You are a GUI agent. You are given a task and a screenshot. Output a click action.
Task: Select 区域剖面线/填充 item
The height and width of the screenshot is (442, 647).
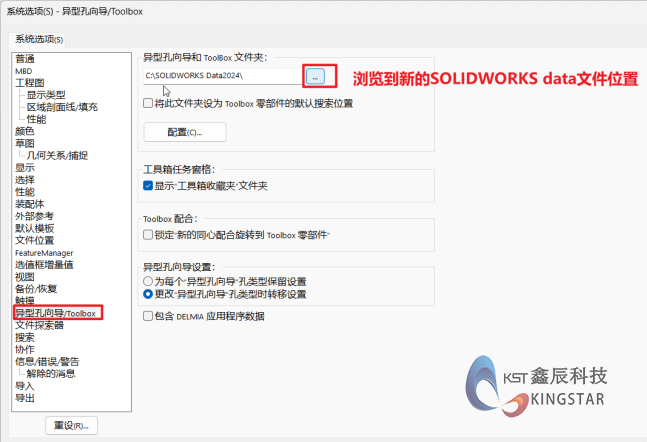pos(62,107)
